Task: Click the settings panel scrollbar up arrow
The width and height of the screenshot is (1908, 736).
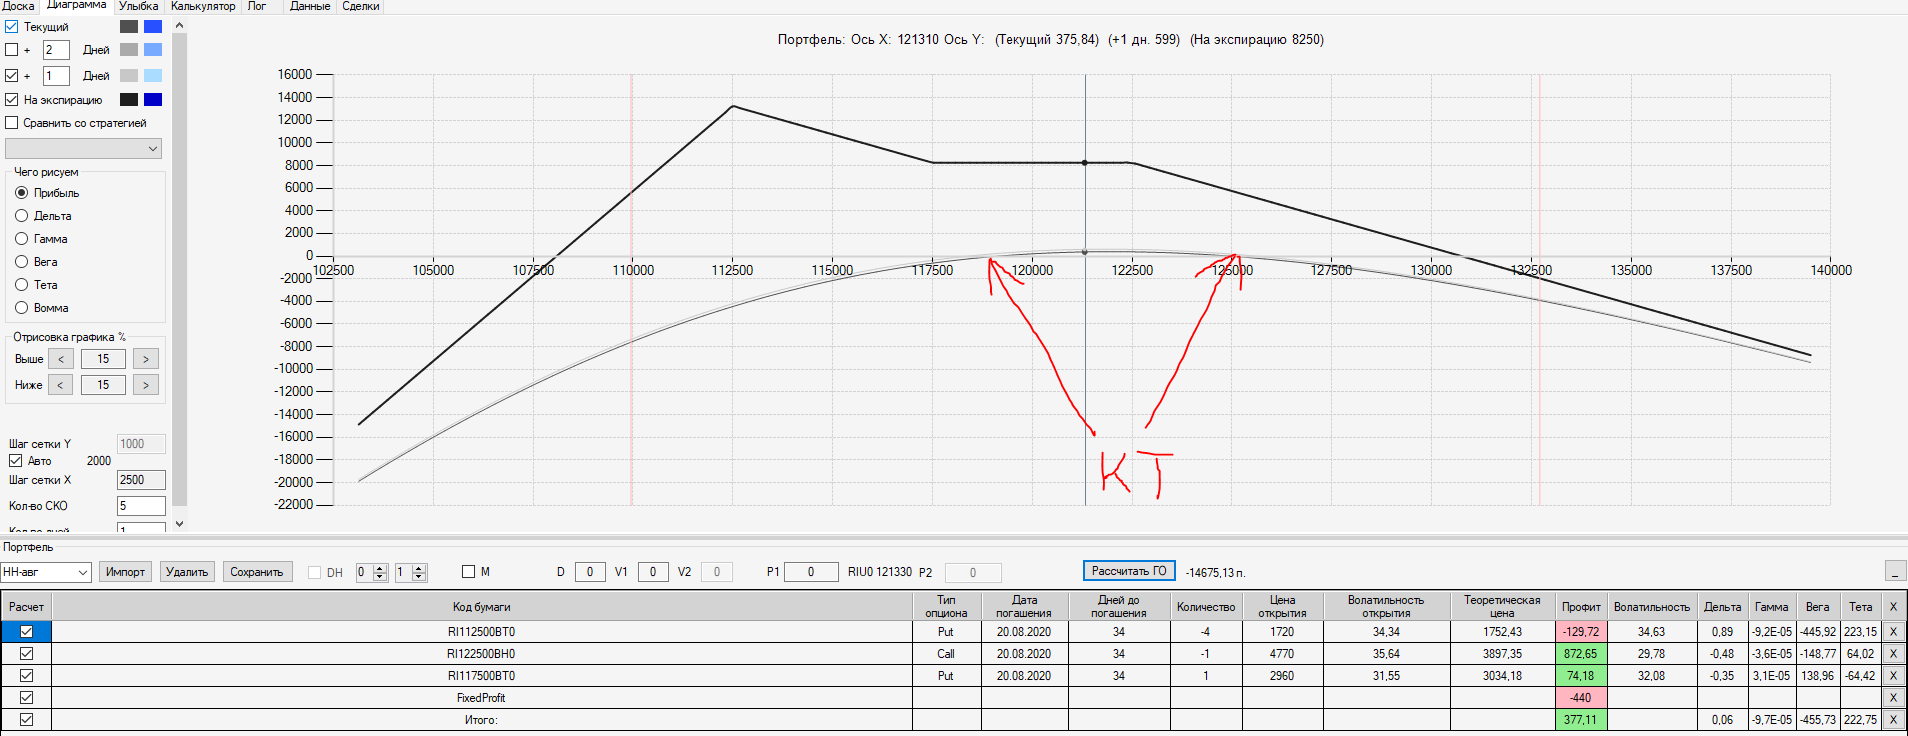Action: (180, 26)
